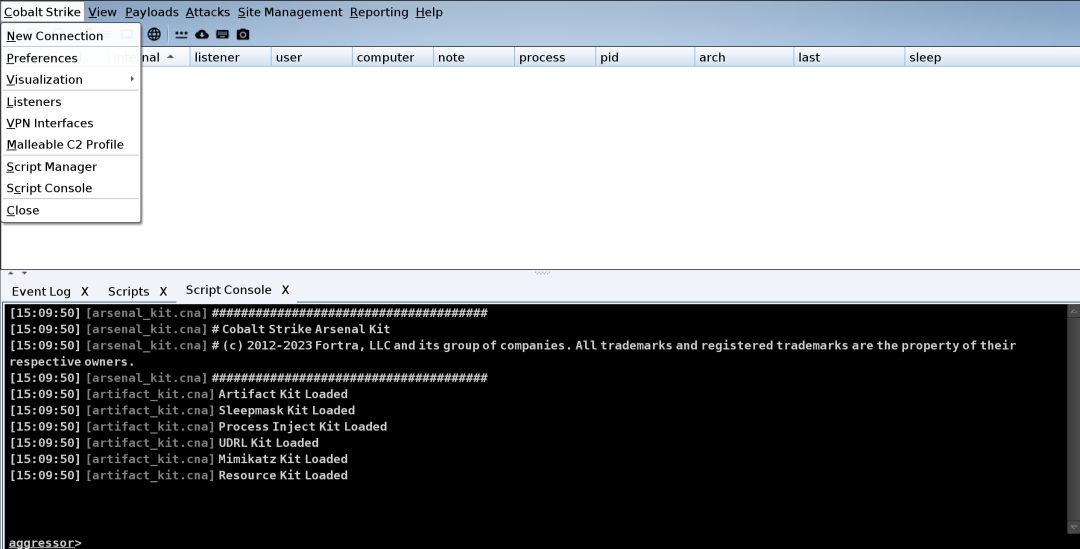Click the split pane collapse-up arrow
The image size is (1080, 549).
10,273
